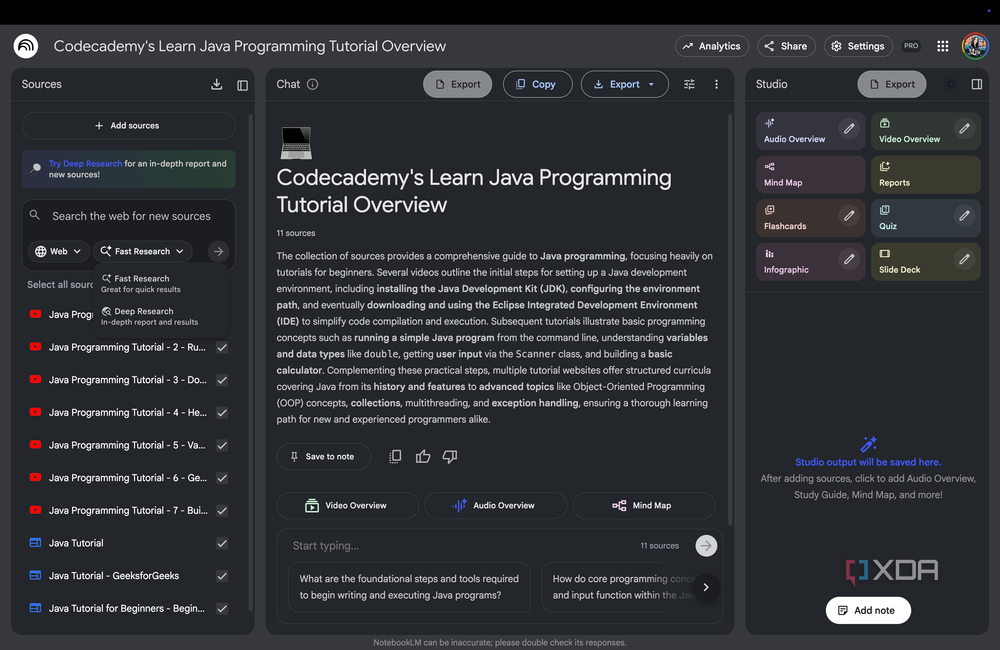Click the gray Export button in Studio
Viewport: 1000px width, 650px height.
click(x=892, y=84)
